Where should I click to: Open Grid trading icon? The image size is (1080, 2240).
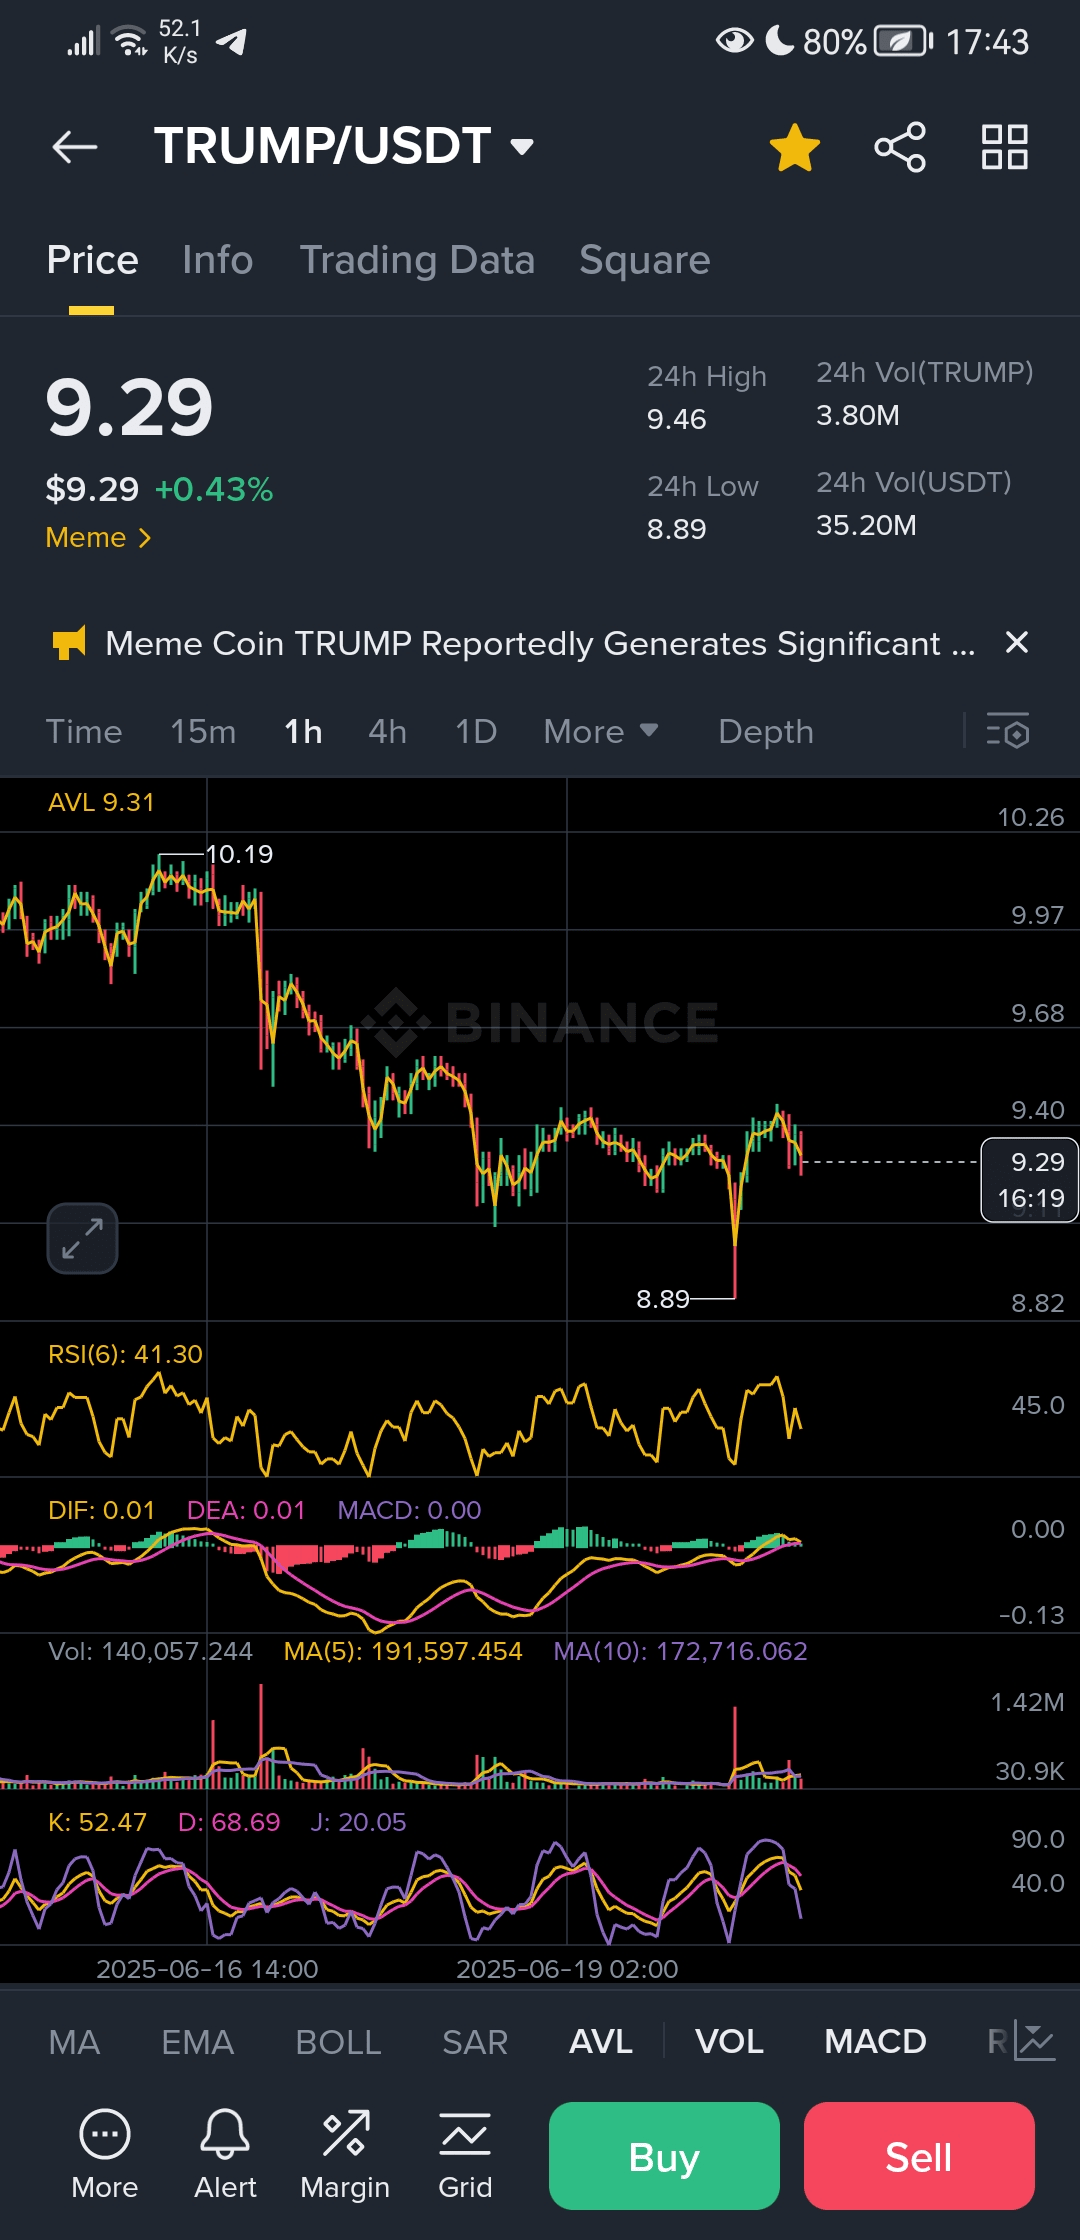(465, 2154)
